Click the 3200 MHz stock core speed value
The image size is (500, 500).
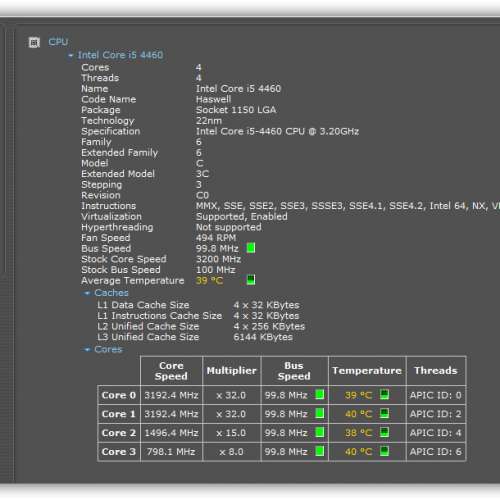[x=218, y=259]
